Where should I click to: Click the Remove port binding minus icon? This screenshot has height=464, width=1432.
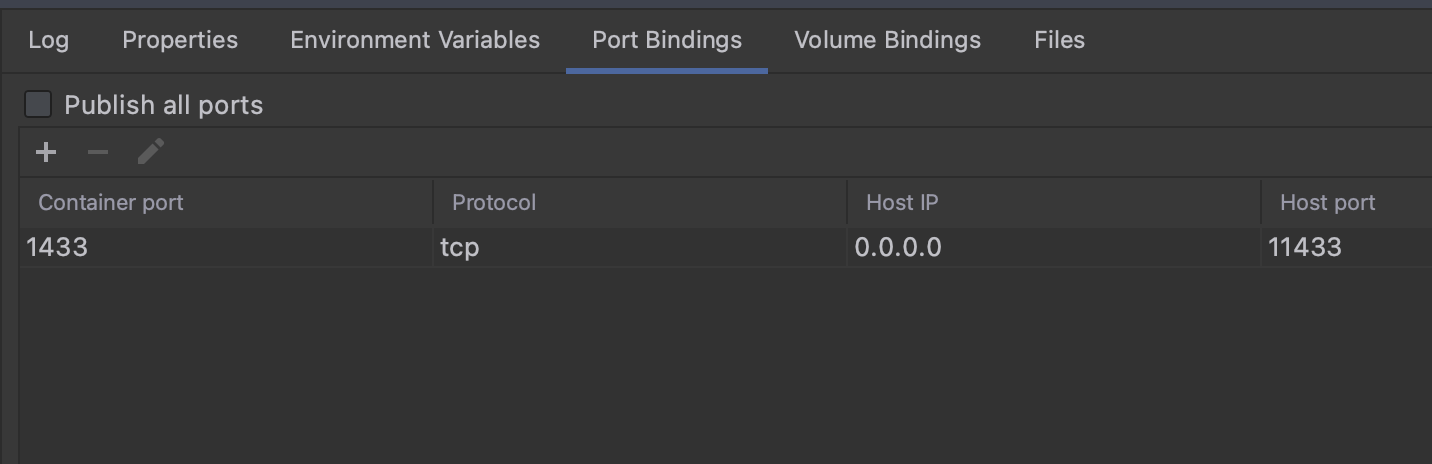98,152
